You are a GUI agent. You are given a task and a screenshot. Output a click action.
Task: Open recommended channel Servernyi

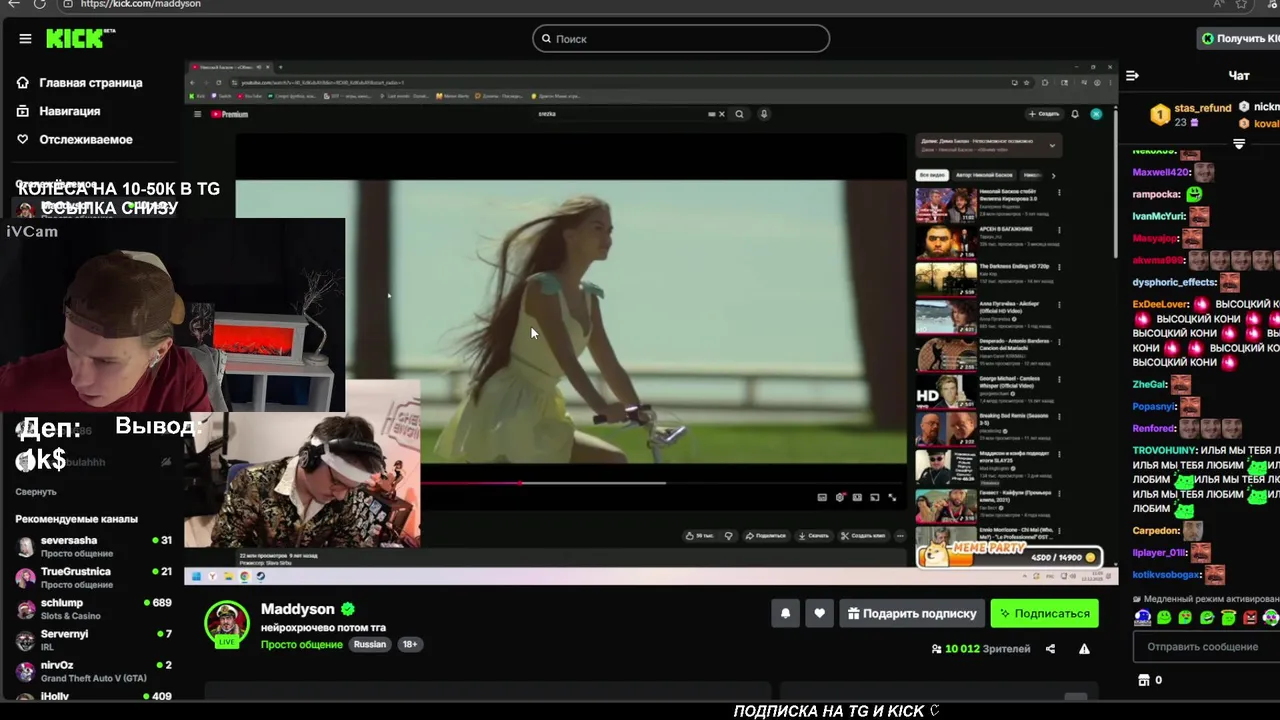pos(93,639)
